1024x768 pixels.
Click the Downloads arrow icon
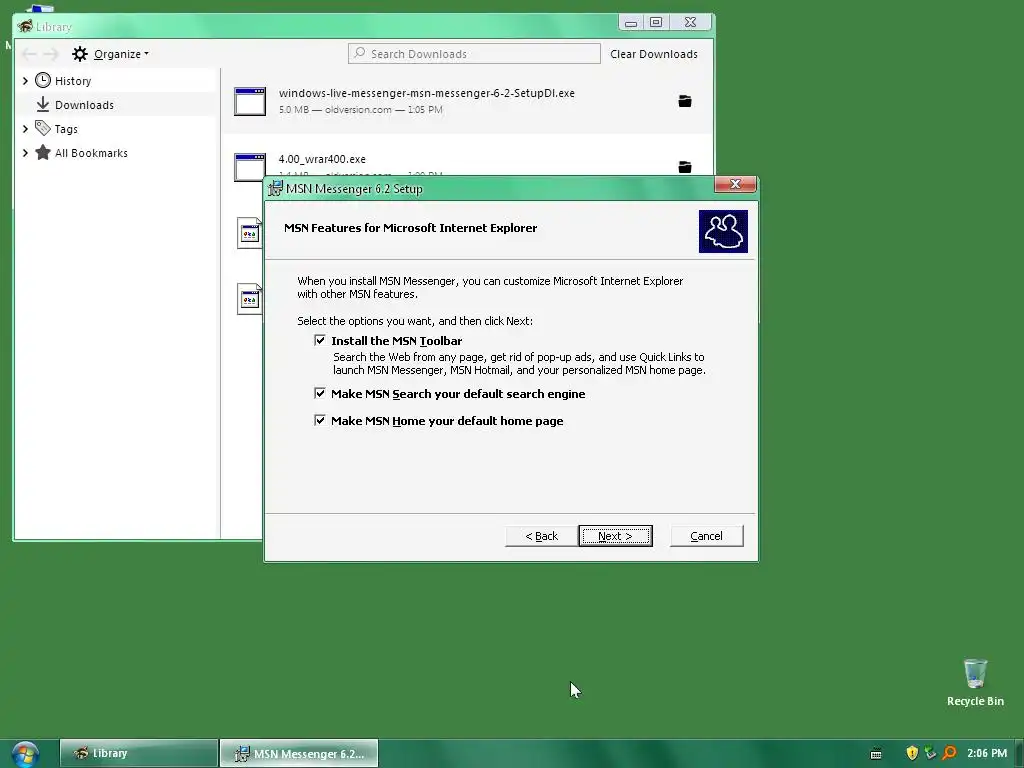point(43,104)
